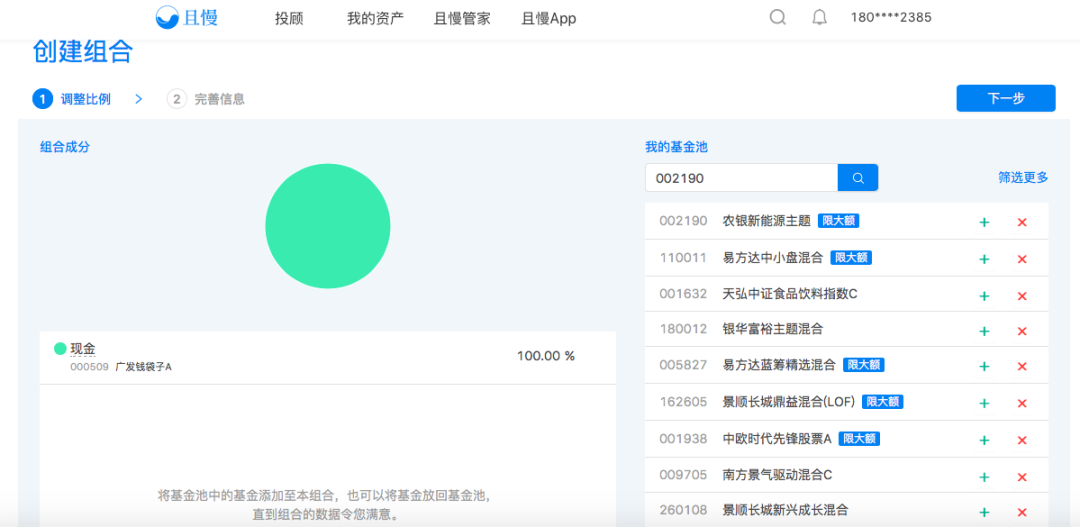Remove 景顺长城鼎益混合(LOF) with red X

pos(1022,403)
